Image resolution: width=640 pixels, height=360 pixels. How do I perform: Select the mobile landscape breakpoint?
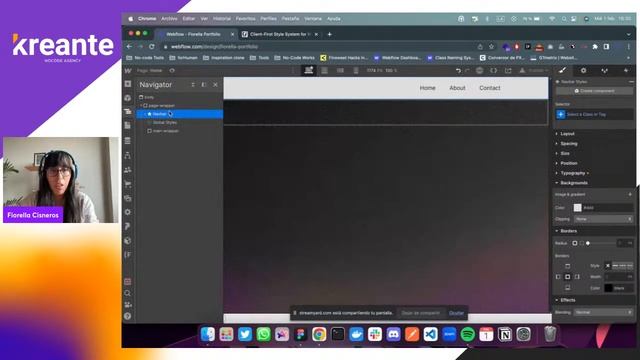click(x=340, y=70)
